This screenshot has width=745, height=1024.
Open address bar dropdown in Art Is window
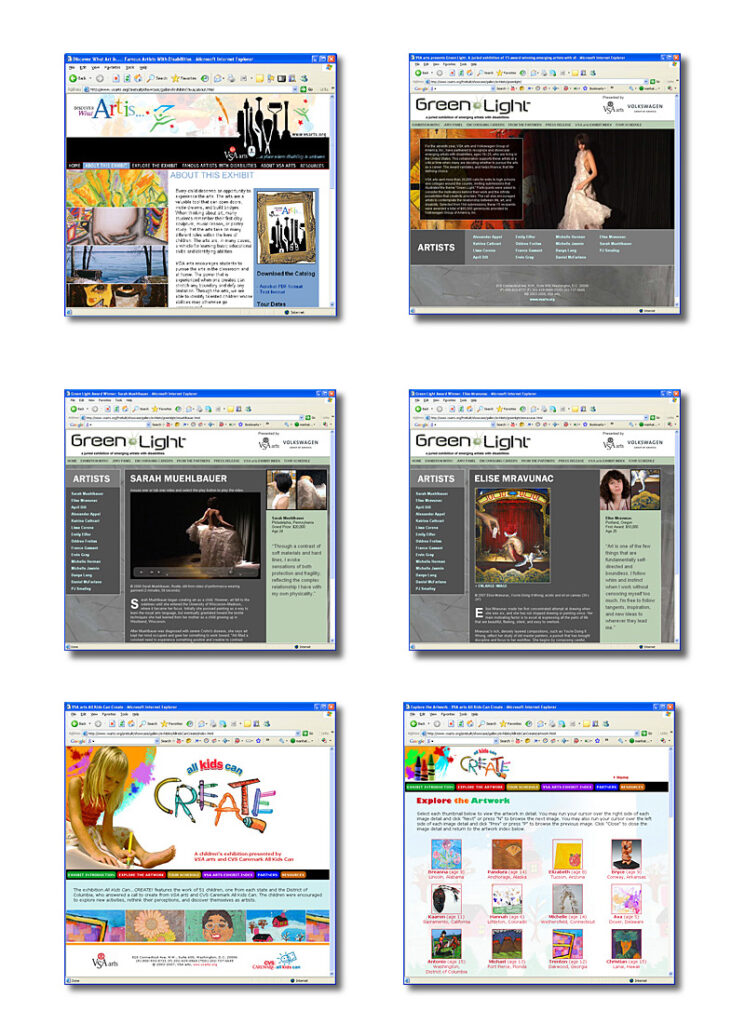[x=294, y=89]
